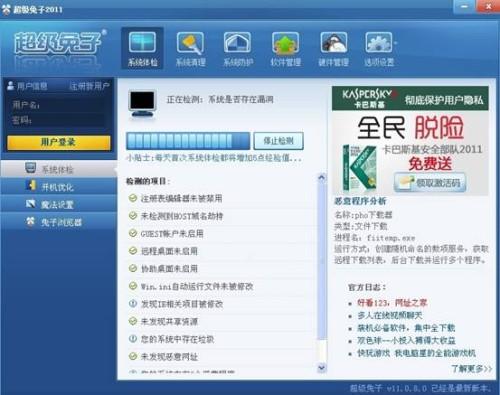Open the 多人在线视频聊天 link

(x=390, y=315)
